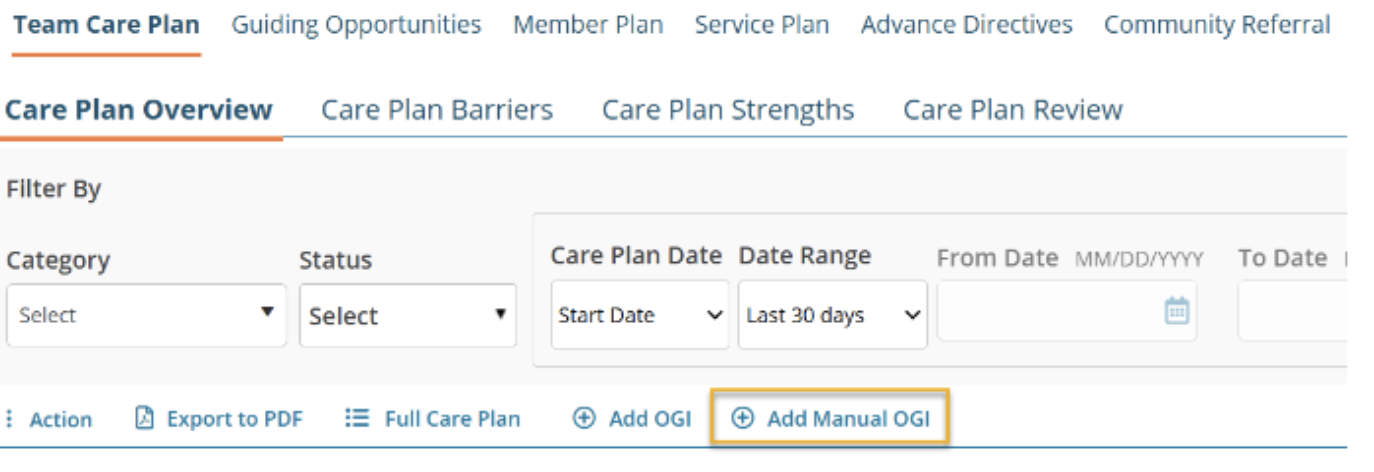Expand the Status dropdown
Viewport: 1374px width, 472px height.
[408, 315]
